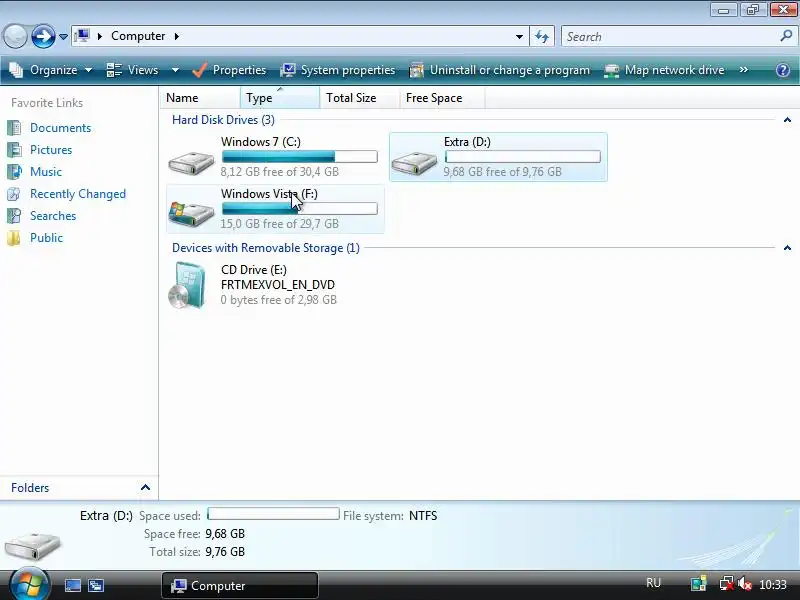
Task: Sort by the Free Space column header
Action: click(442, 97)
